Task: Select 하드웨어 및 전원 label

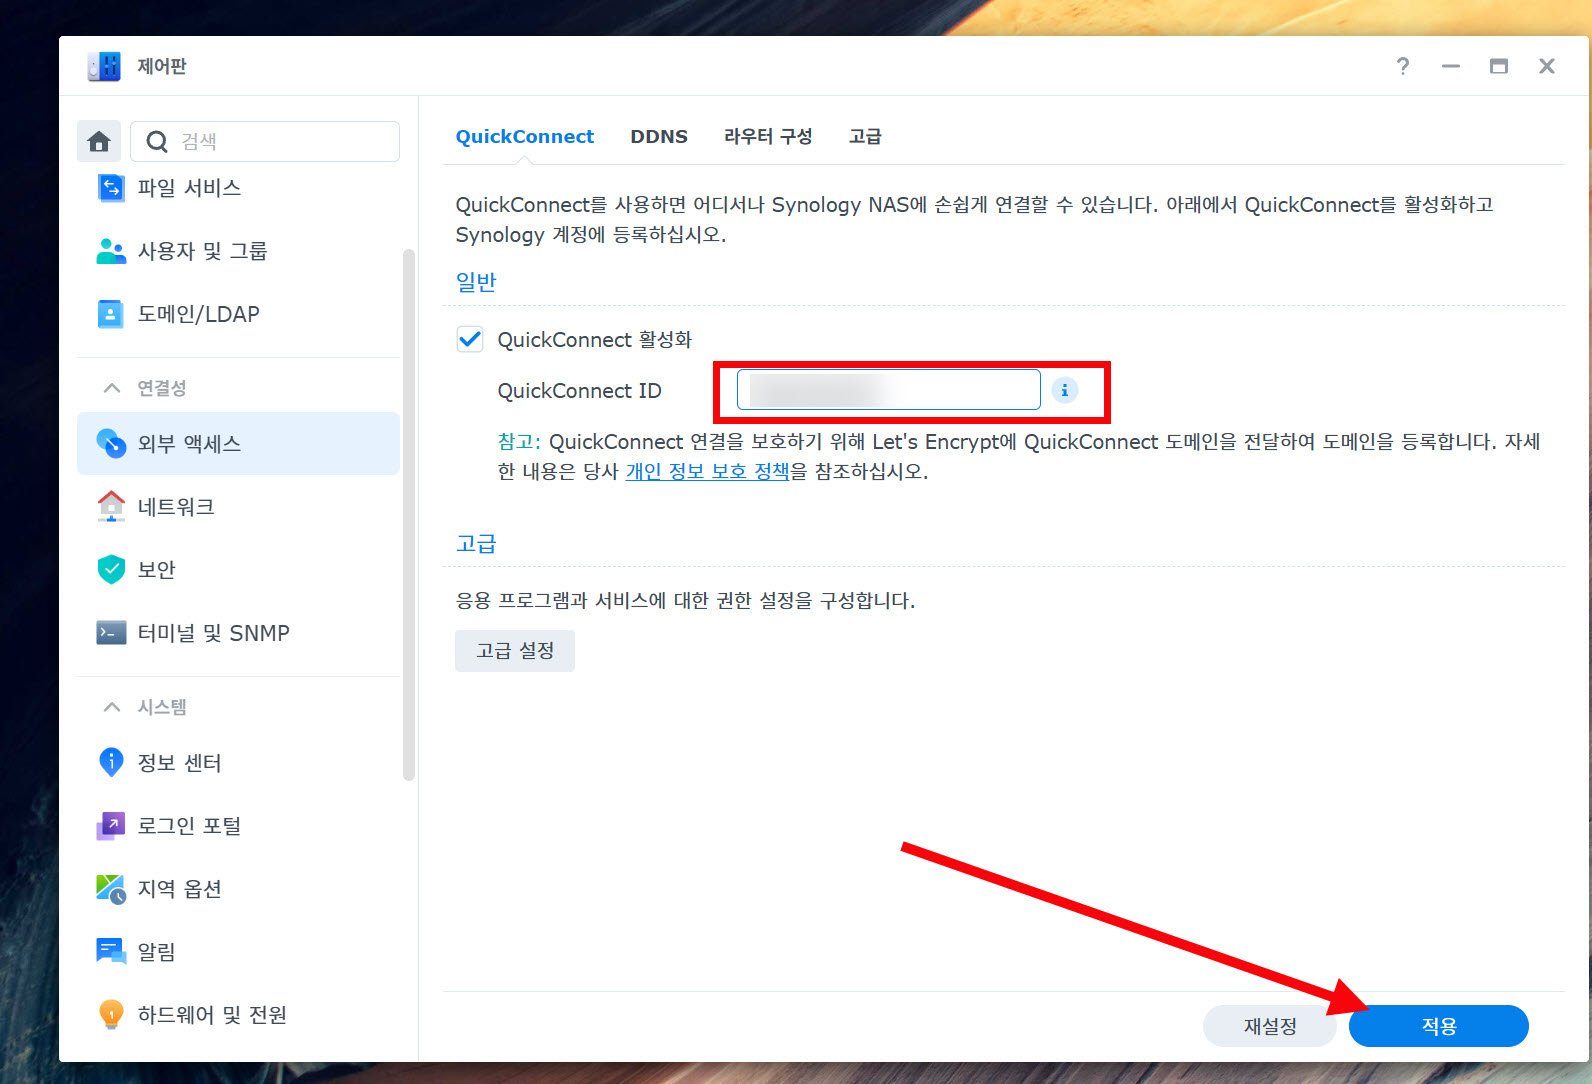Action: pos(212,1015)
